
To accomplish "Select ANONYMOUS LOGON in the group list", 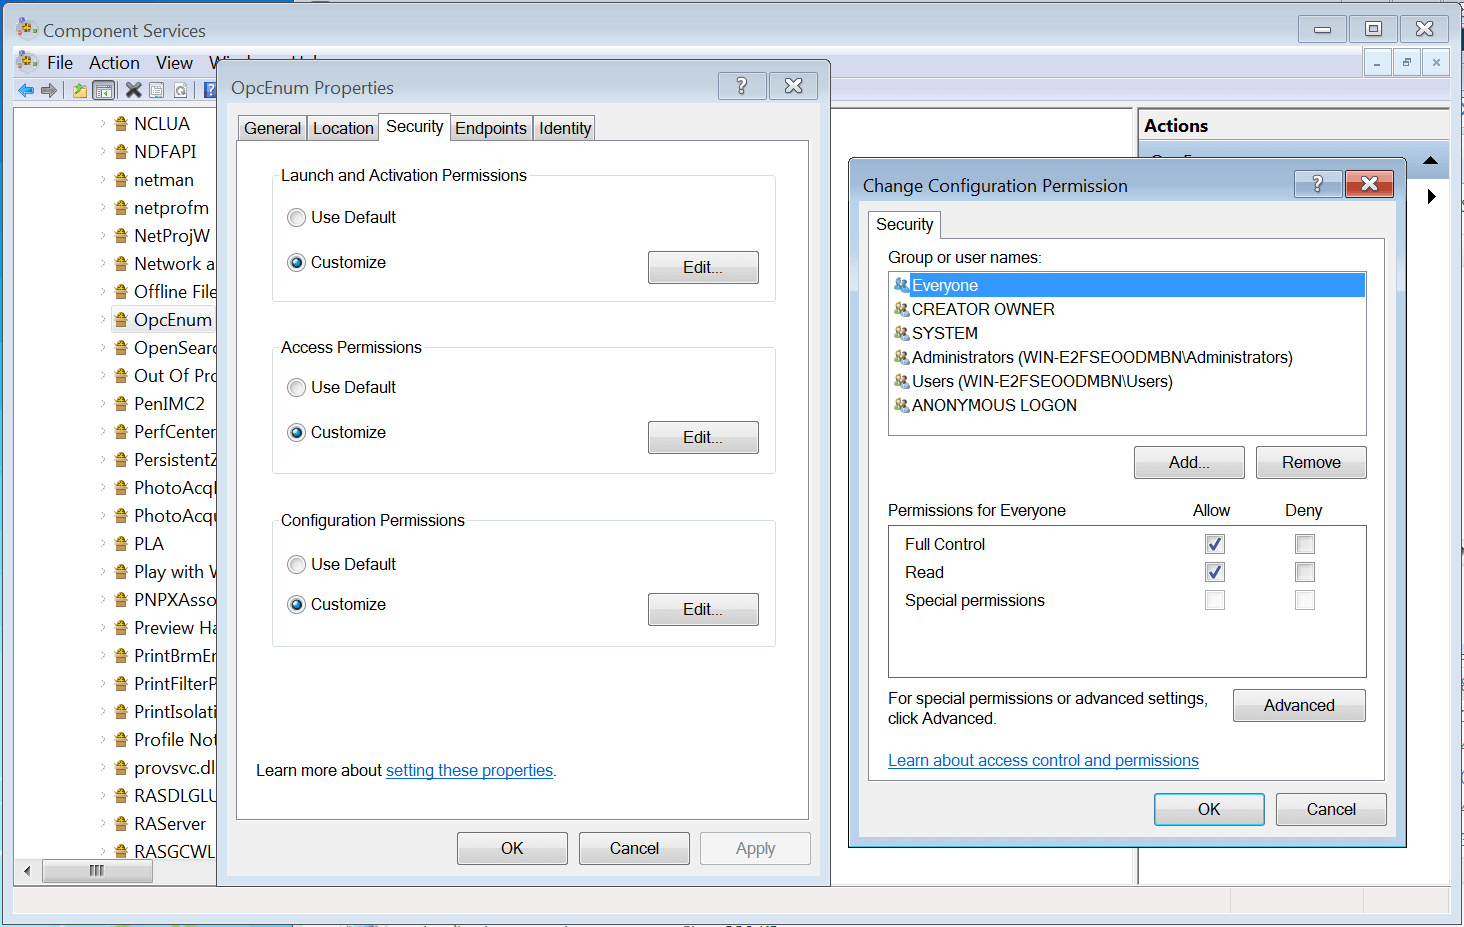I will click(993, 405).
